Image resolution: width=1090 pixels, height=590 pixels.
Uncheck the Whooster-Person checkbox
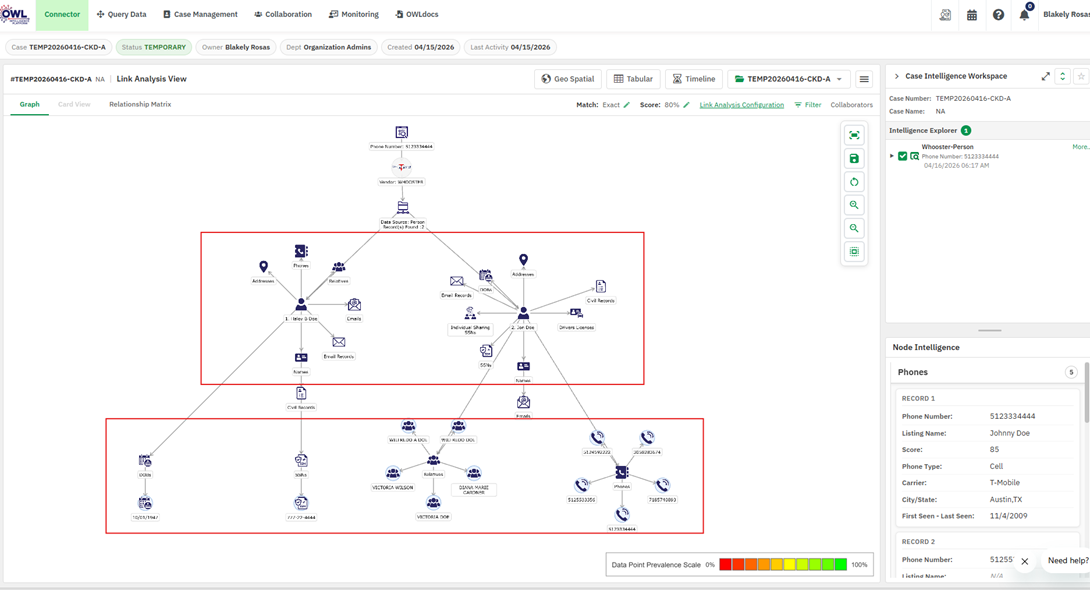(x=902, y=156)
